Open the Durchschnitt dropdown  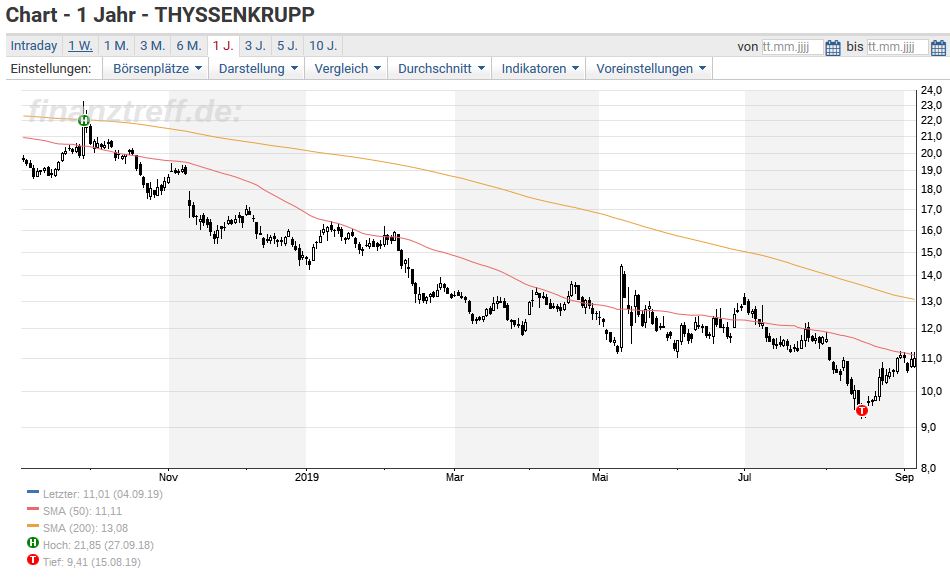(x=441, y=68)
